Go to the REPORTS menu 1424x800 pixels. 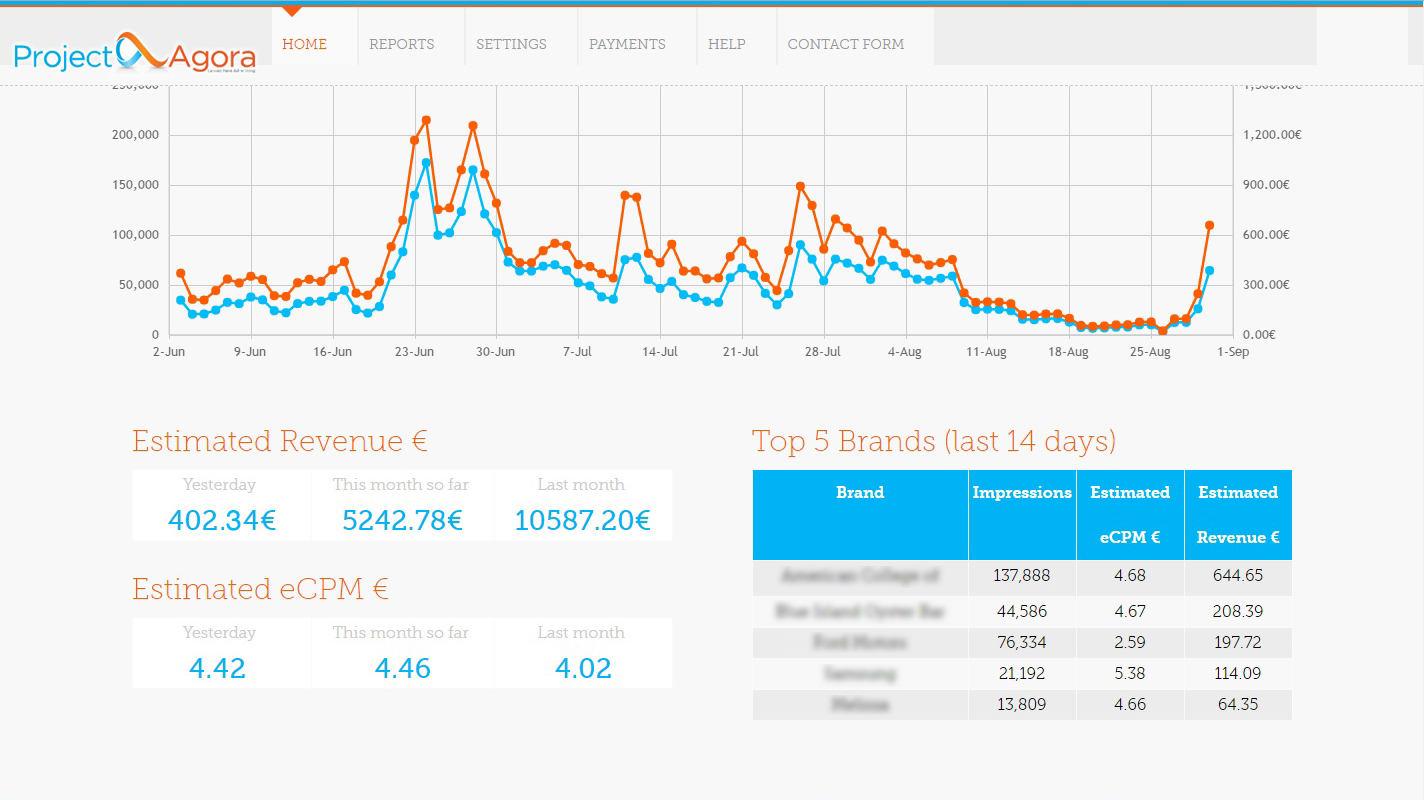tap(401, 44)
